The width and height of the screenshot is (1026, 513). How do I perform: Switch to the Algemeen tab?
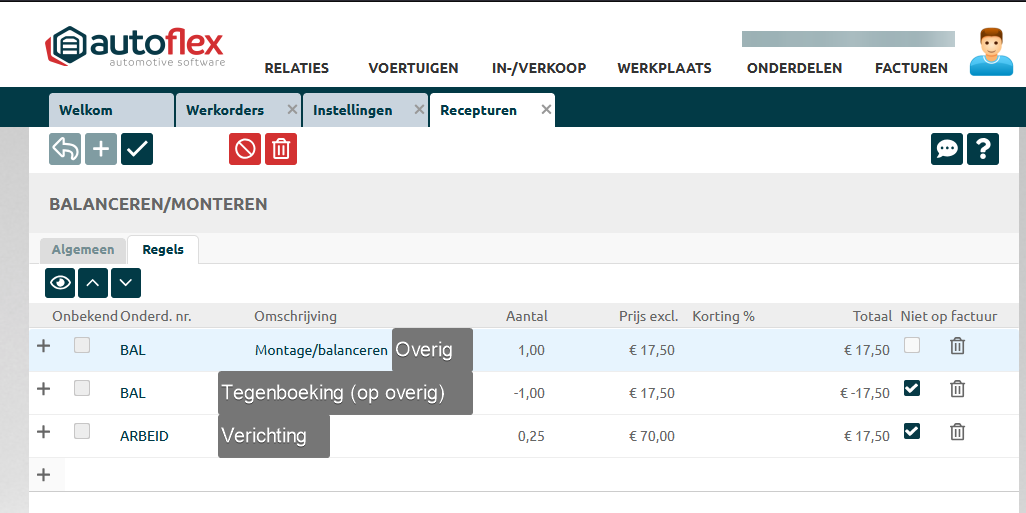click(83, 250)
